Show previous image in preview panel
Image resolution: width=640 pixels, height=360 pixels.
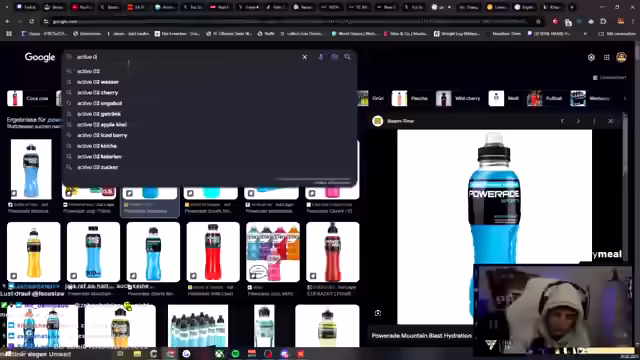pyautogui.click(x=562, y=121)
